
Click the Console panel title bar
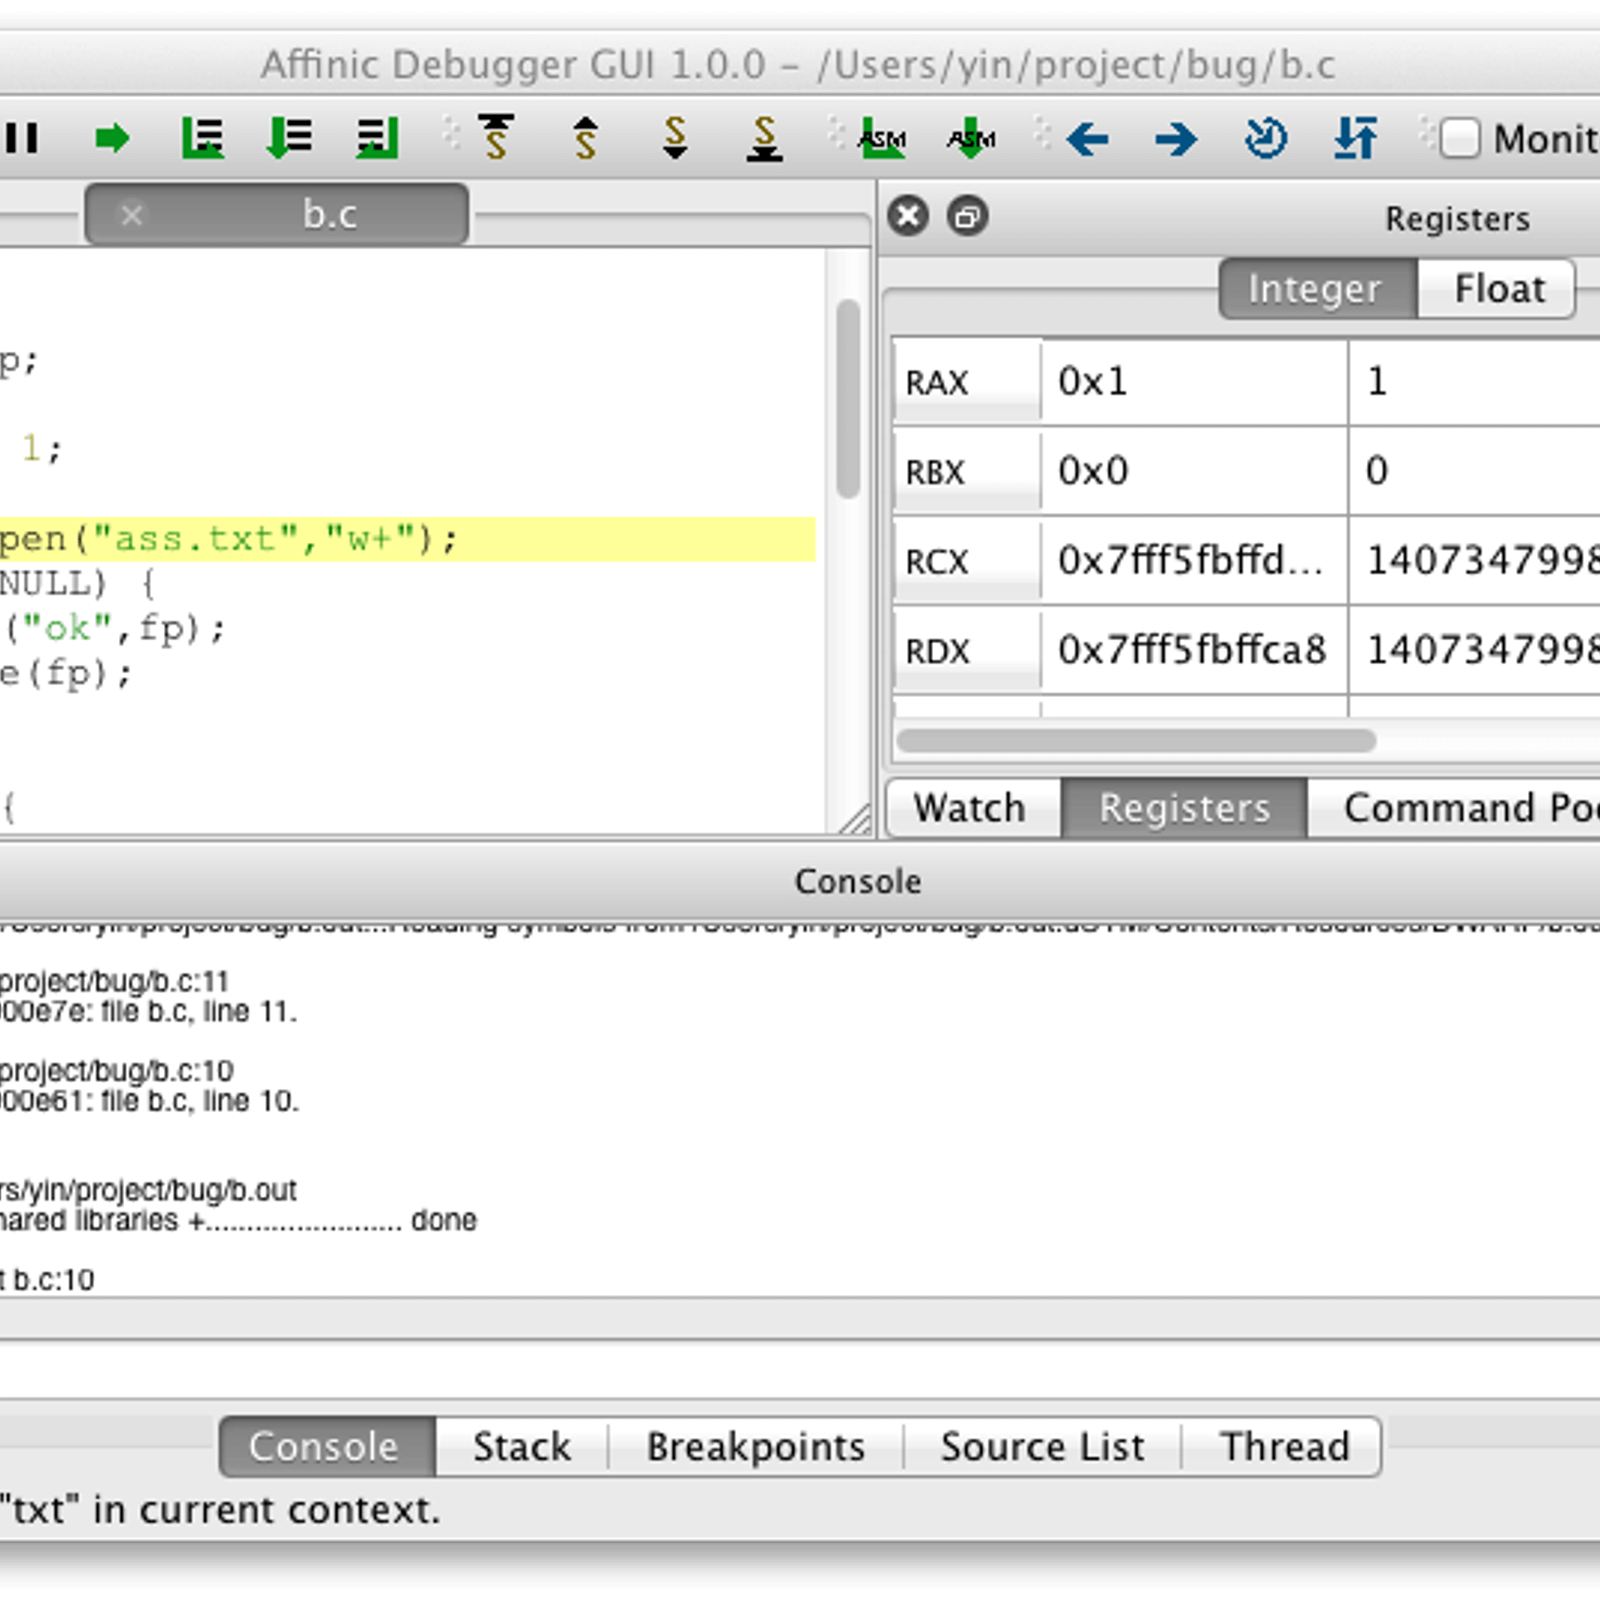(800, 881)
